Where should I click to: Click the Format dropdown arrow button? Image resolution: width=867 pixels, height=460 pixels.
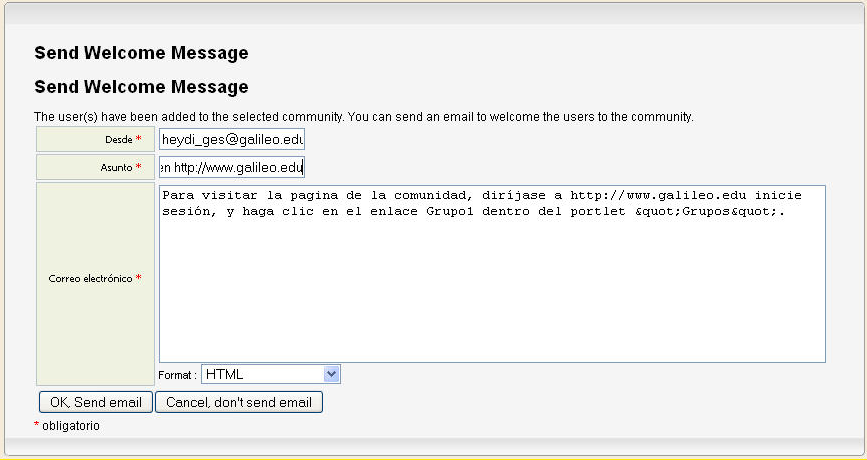coord(333,374)
